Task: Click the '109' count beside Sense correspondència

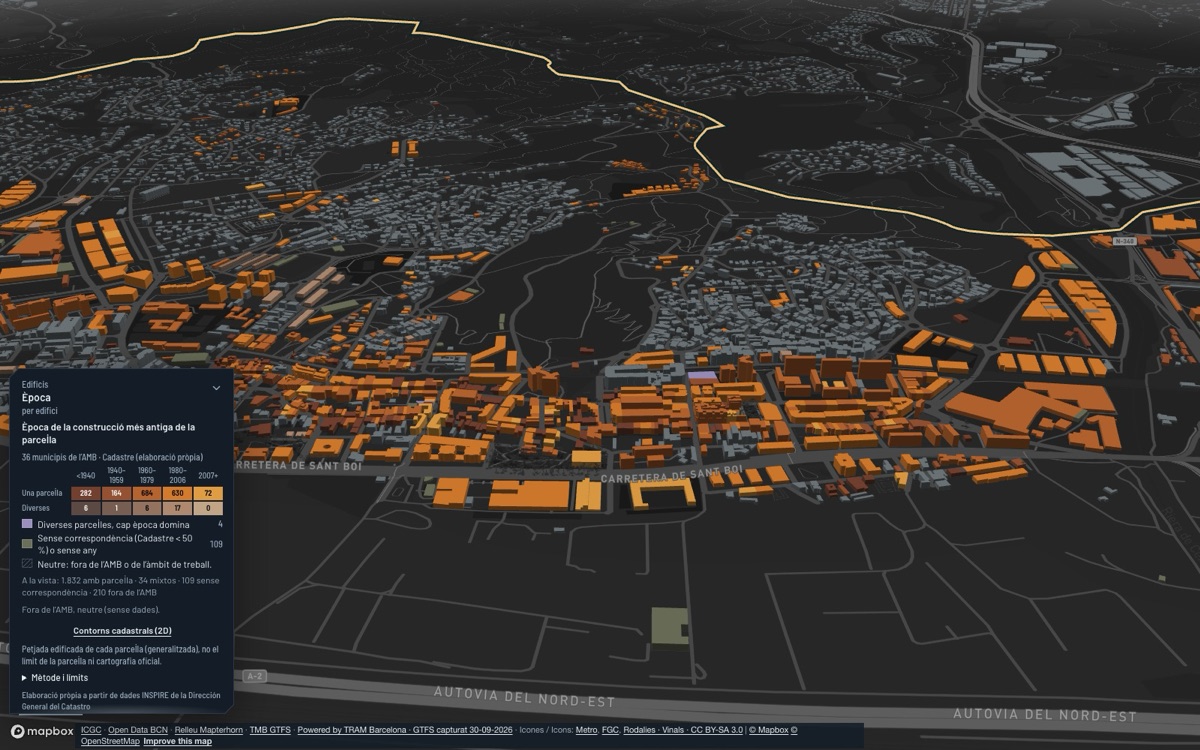Action: (216, 544)
